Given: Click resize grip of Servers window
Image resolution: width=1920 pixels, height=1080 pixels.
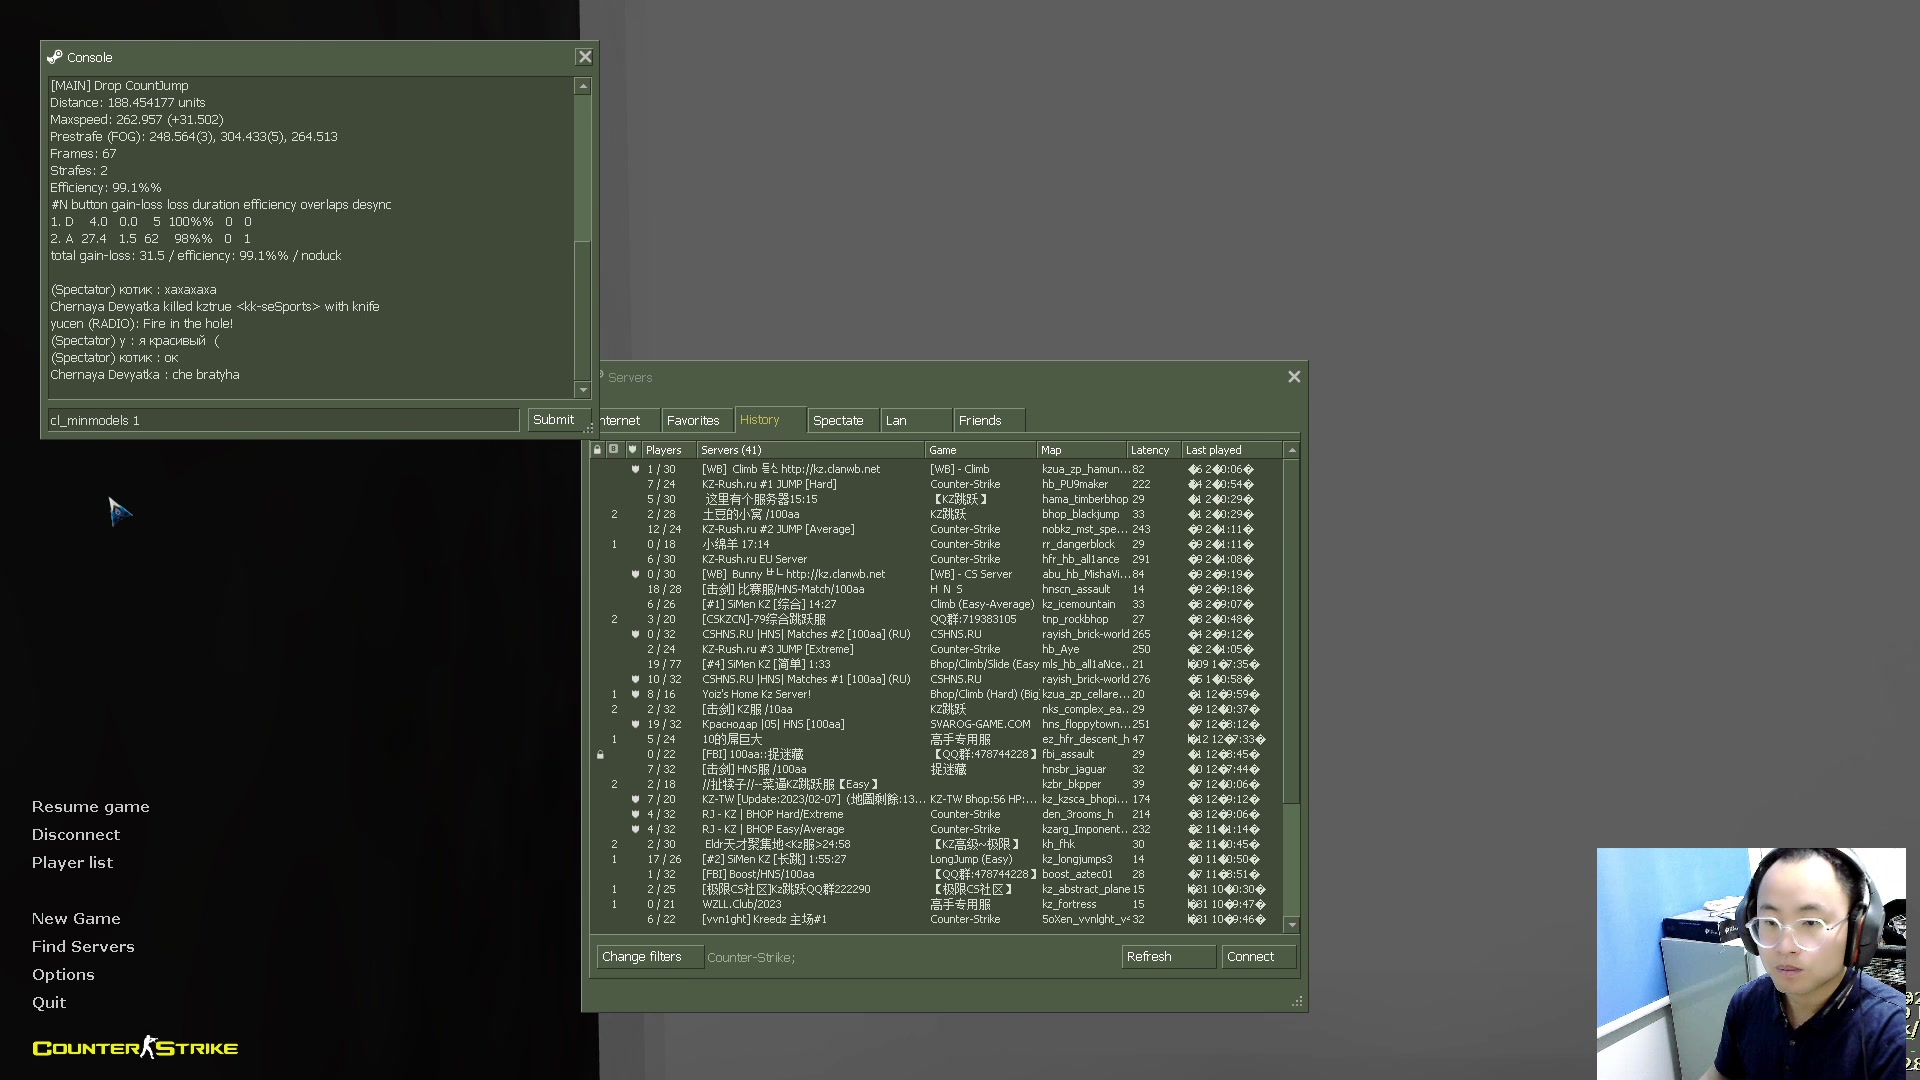Looking at the screenshot, I should (x=1297, y=1001).
